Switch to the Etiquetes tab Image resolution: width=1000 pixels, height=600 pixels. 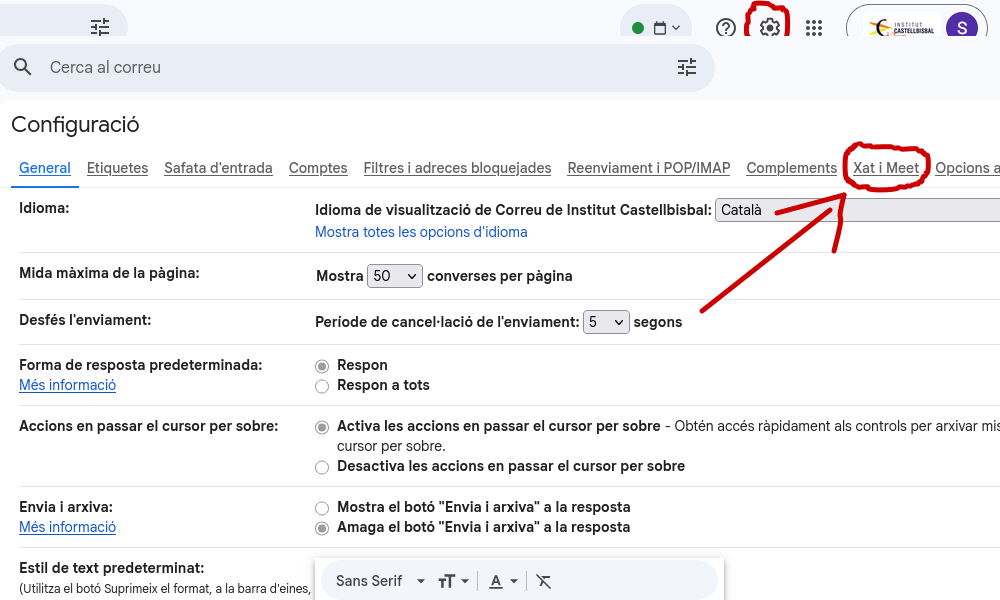click(x=117, y=168)
